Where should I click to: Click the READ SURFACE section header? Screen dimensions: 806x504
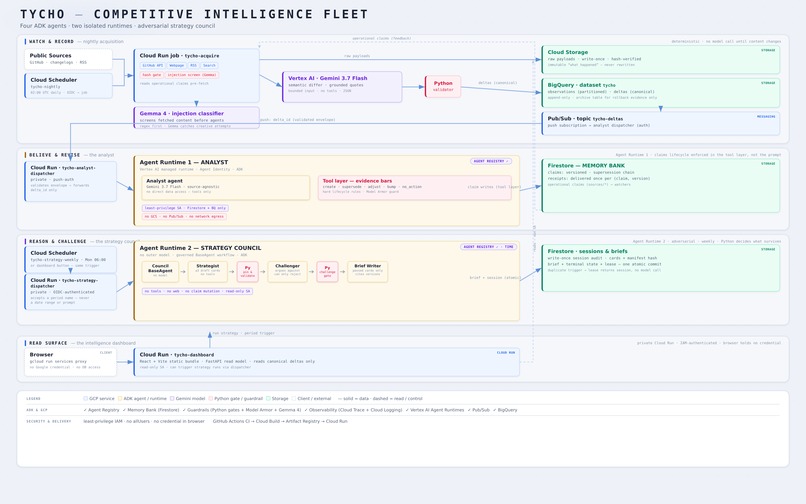coord(48,343)
